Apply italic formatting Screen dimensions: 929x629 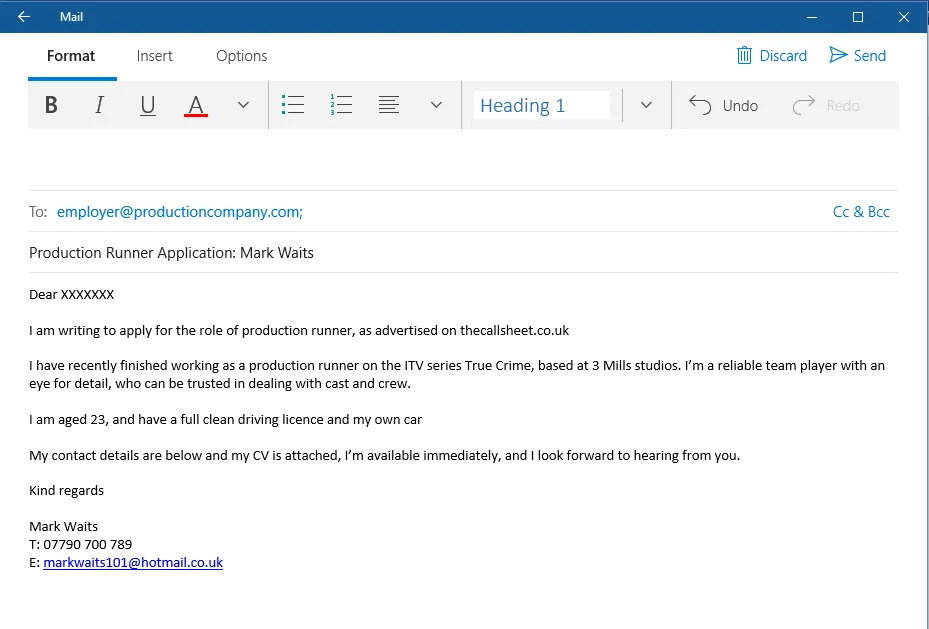[x=99, y=104]
